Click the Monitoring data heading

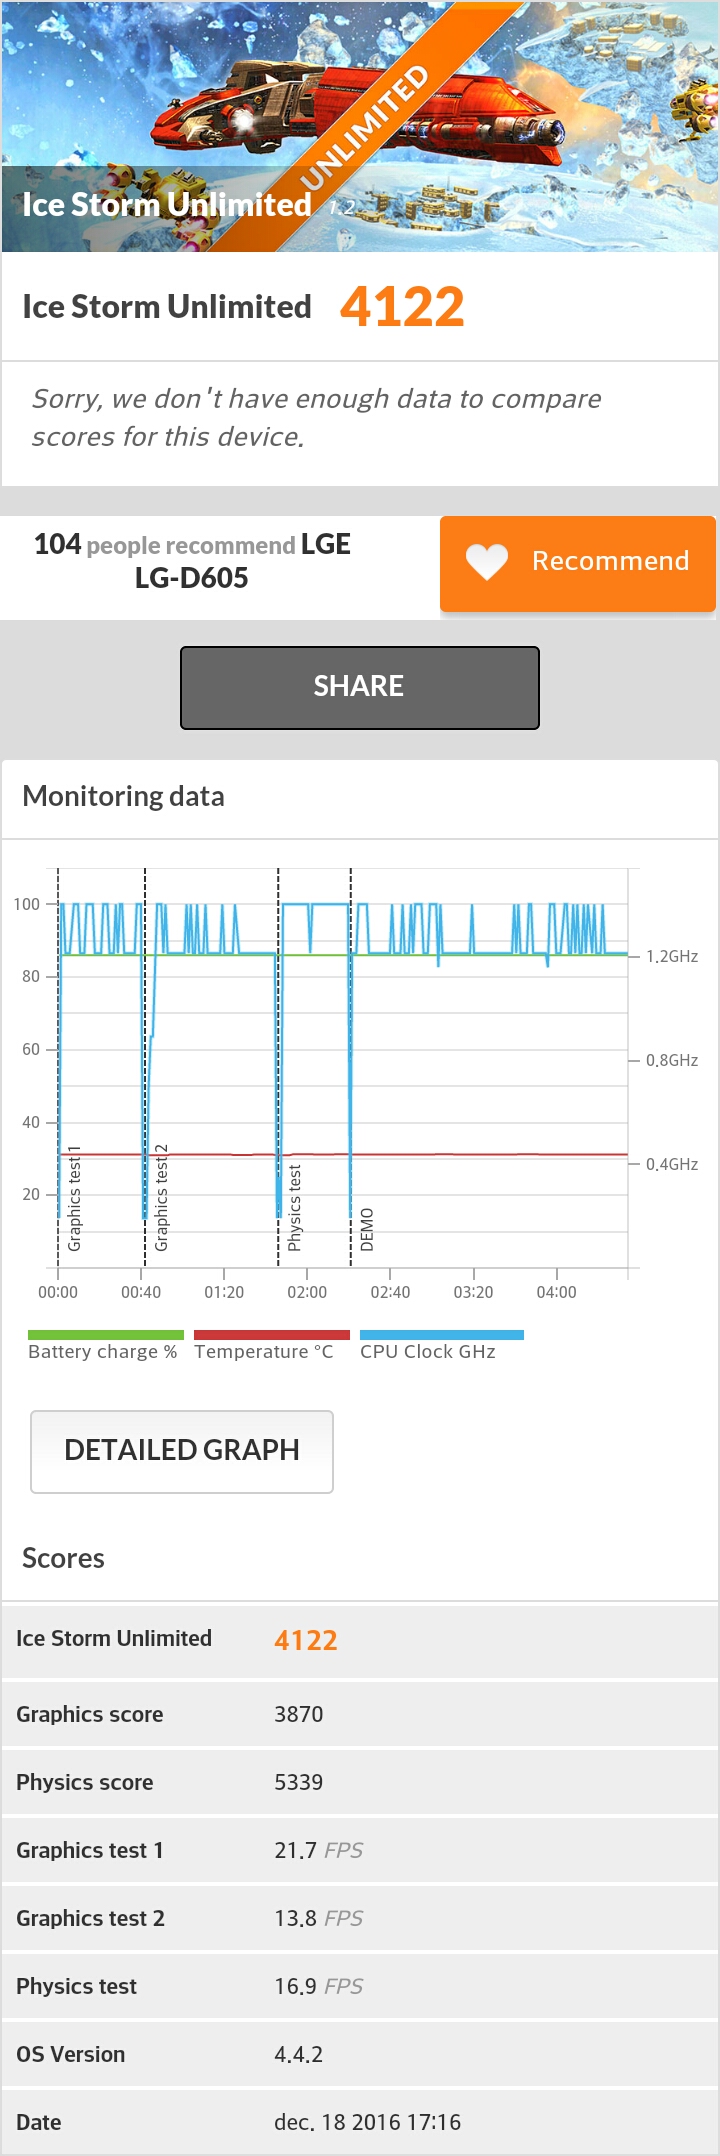click(x=123, y=797)
